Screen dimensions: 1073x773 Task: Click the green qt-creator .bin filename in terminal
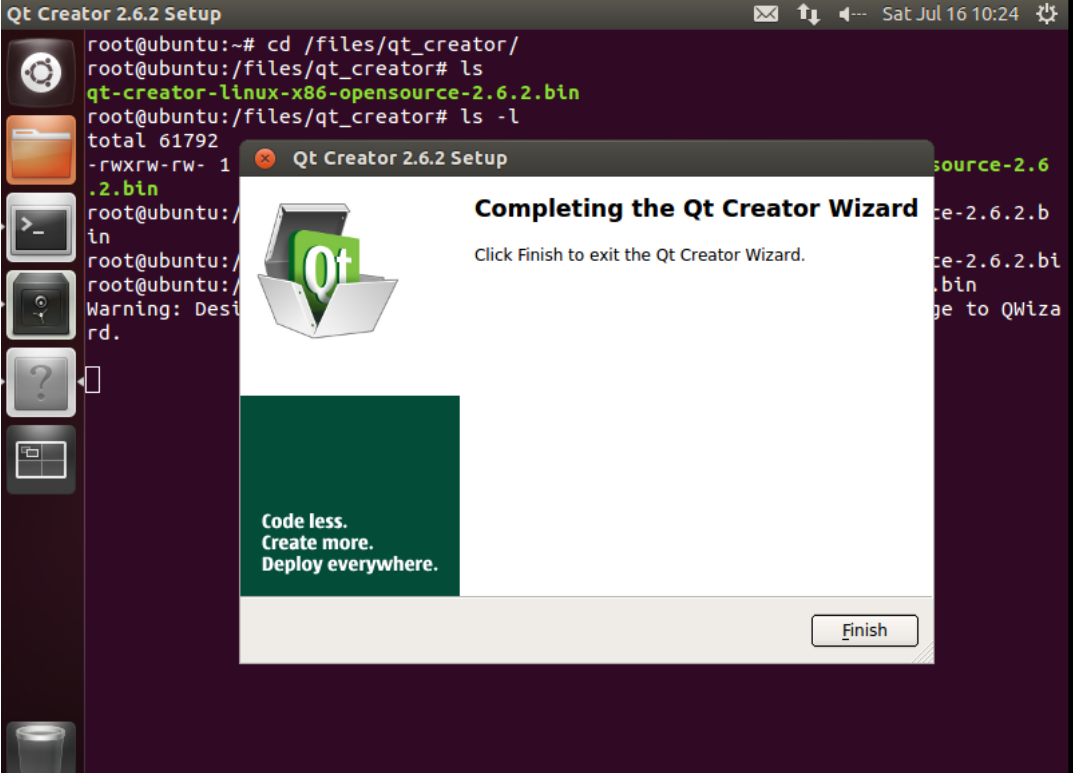point(333,93)
